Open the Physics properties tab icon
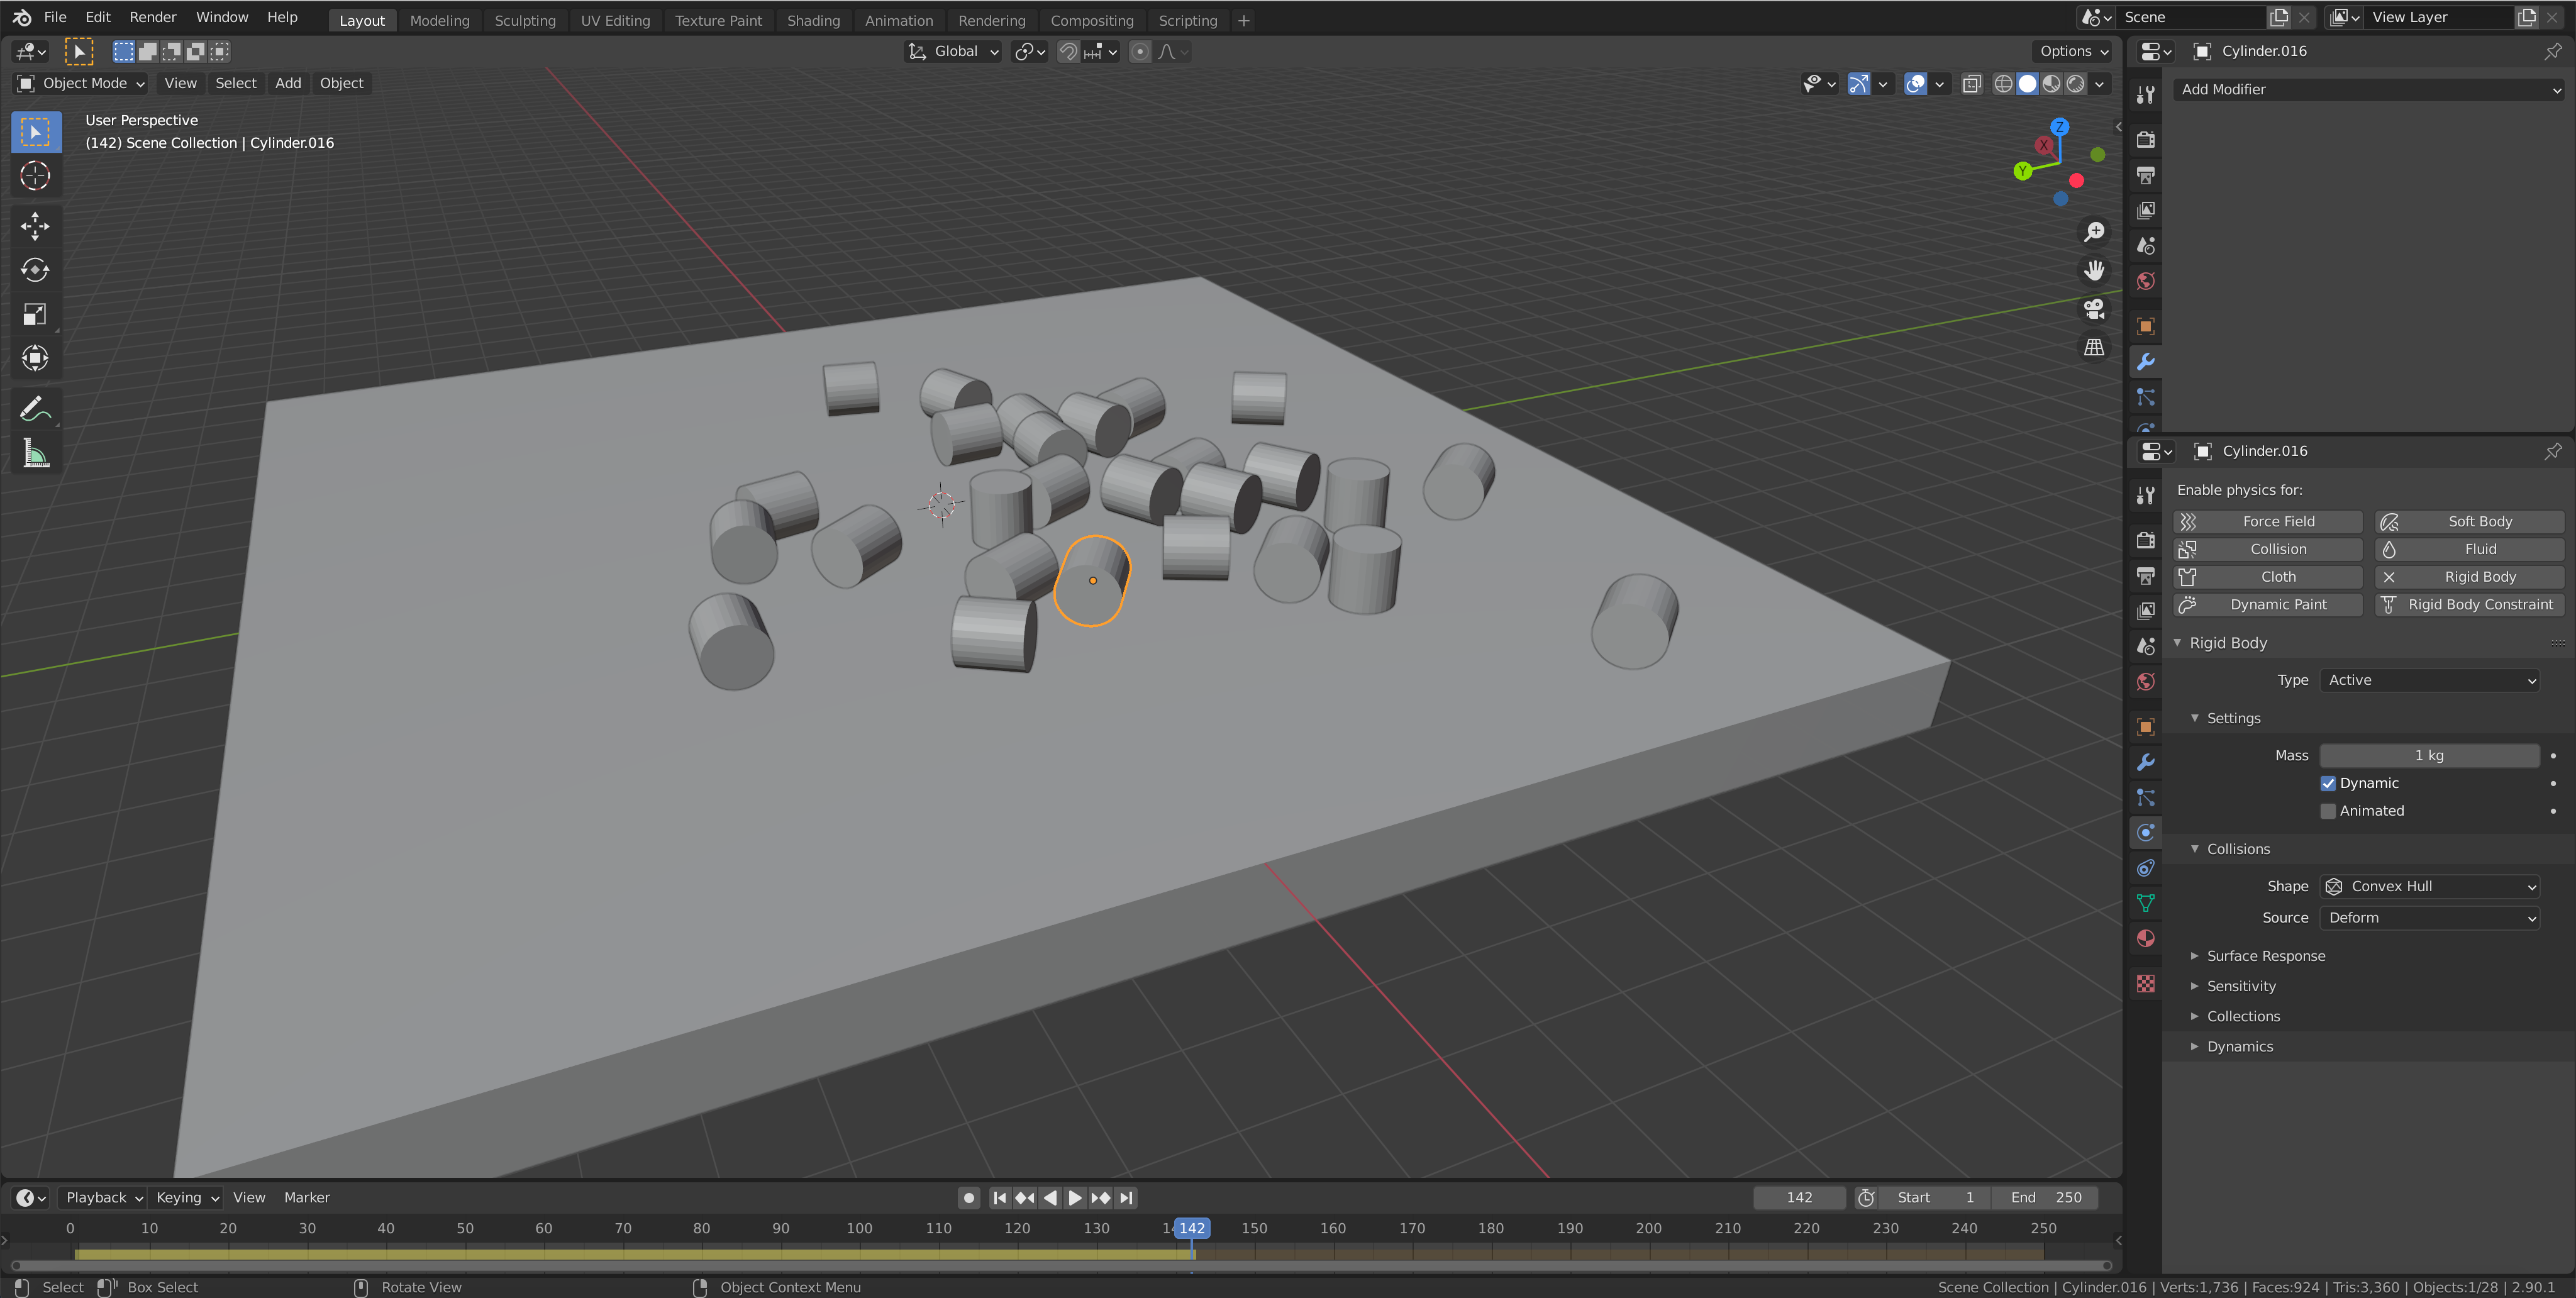The width and height of the screenshot is (2576, 1298). point(2146,832)
